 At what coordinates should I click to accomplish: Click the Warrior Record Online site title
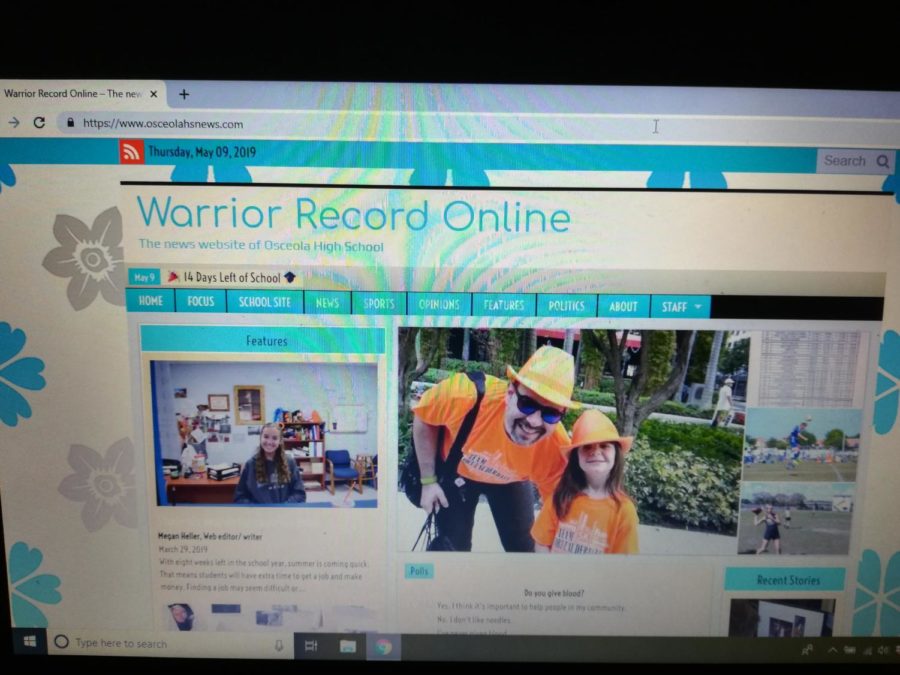pyautogui.click(x=354, y=214)
